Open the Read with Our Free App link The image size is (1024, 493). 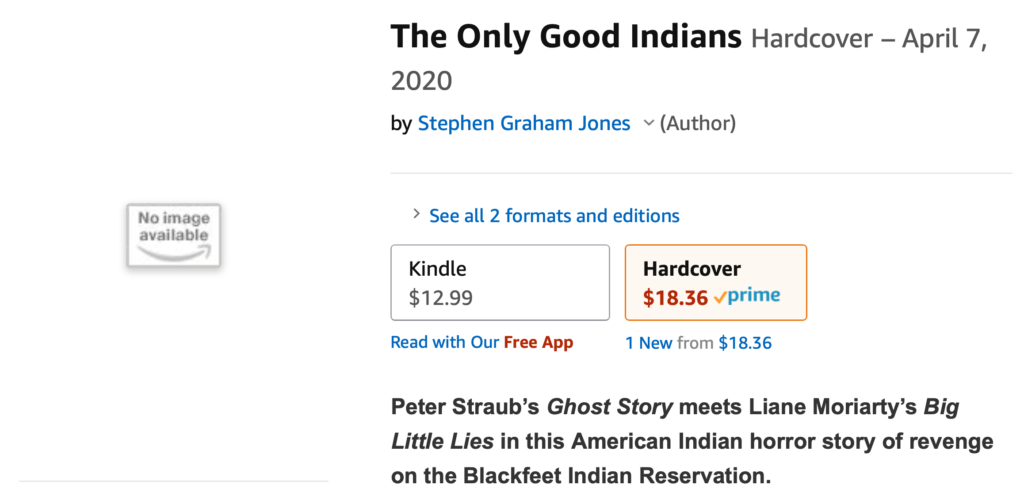point(481,342)
